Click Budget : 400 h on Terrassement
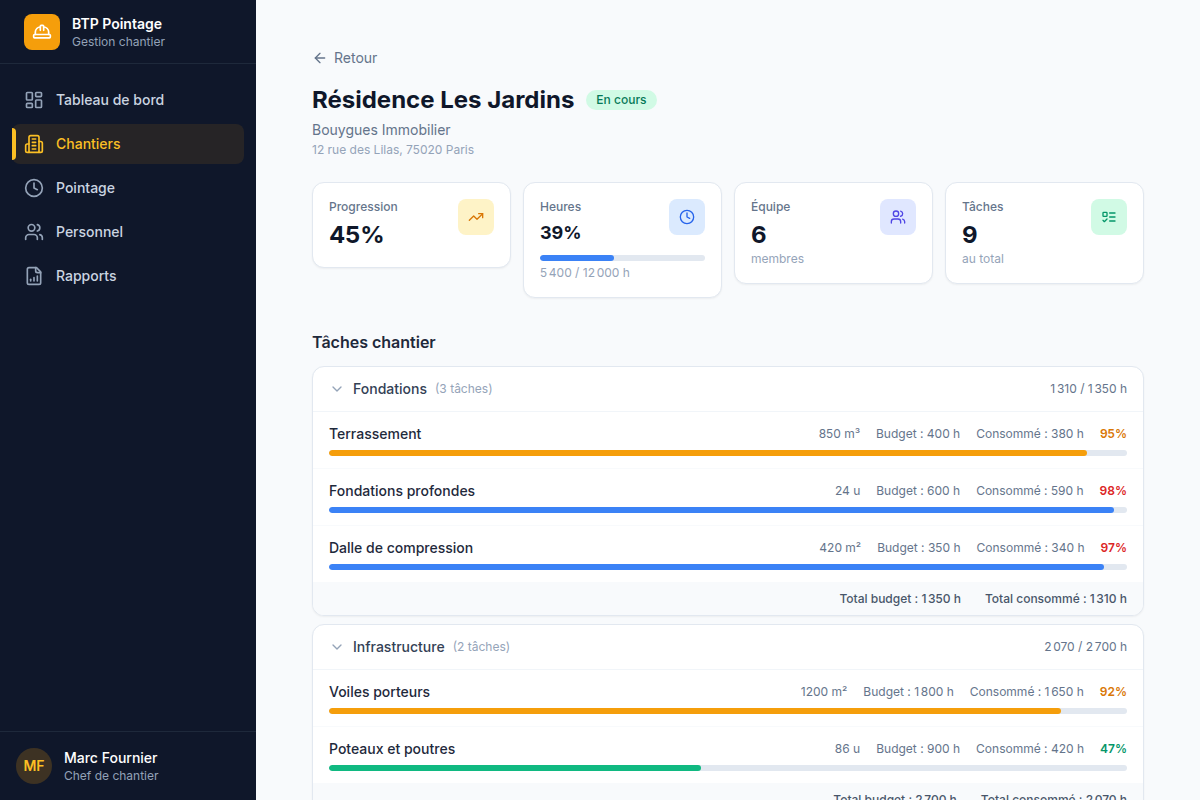This screenshot has height=800, width=1200. pyautogui.click(x=918, y=434)
